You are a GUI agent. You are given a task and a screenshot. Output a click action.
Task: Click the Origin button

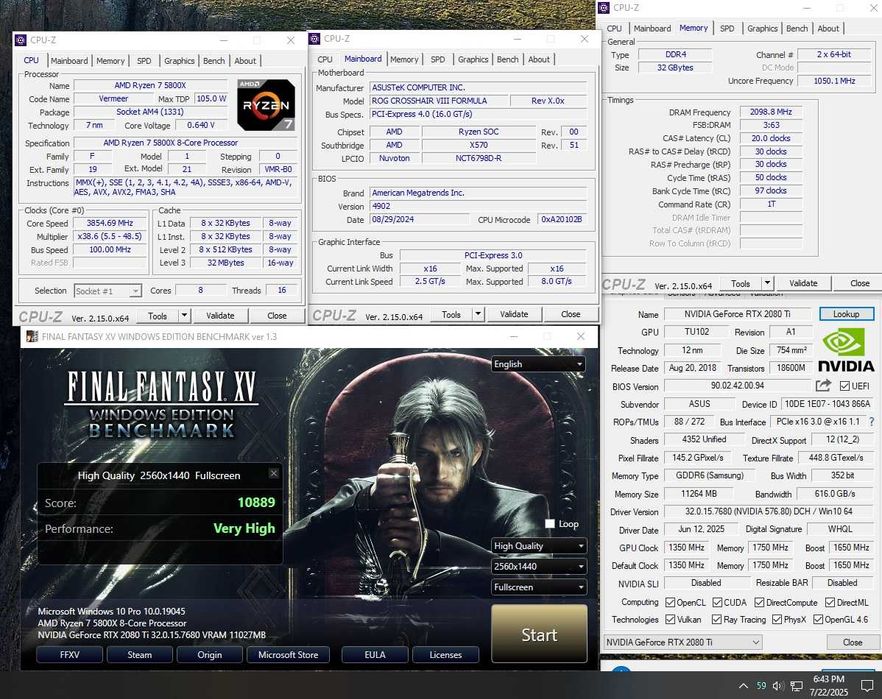pos(210,655)
